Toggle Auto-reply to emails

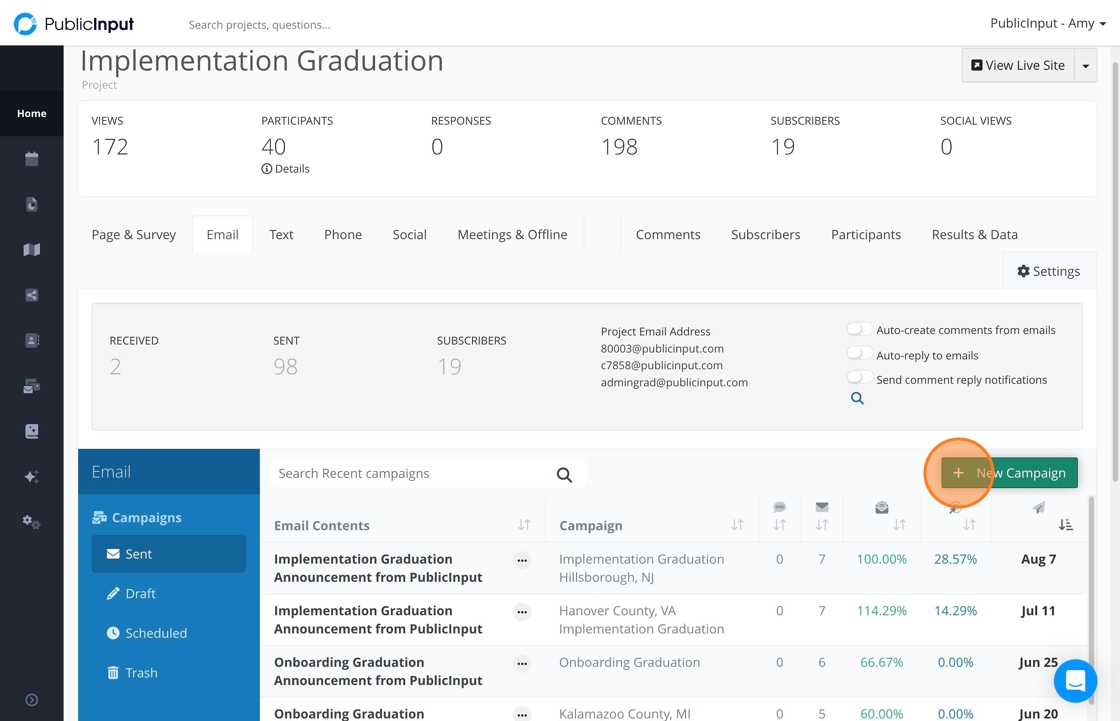tap(859, 354)
